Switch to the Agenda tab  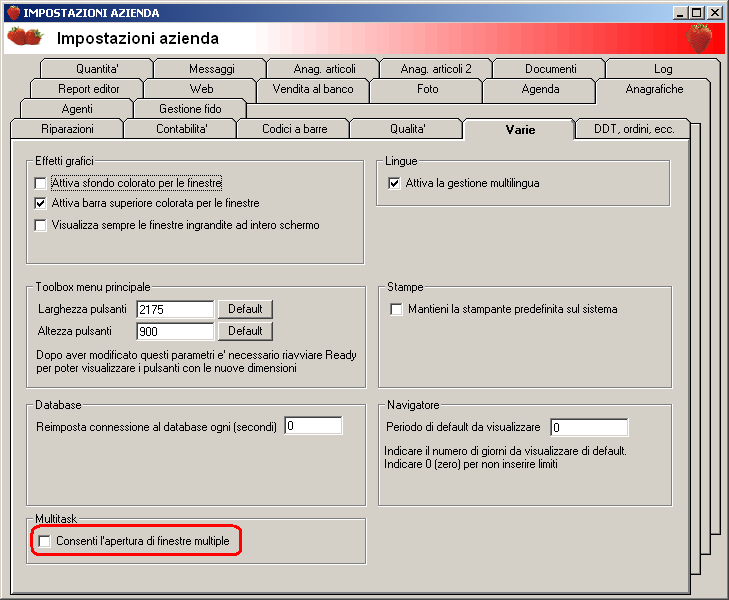(540, 89)
